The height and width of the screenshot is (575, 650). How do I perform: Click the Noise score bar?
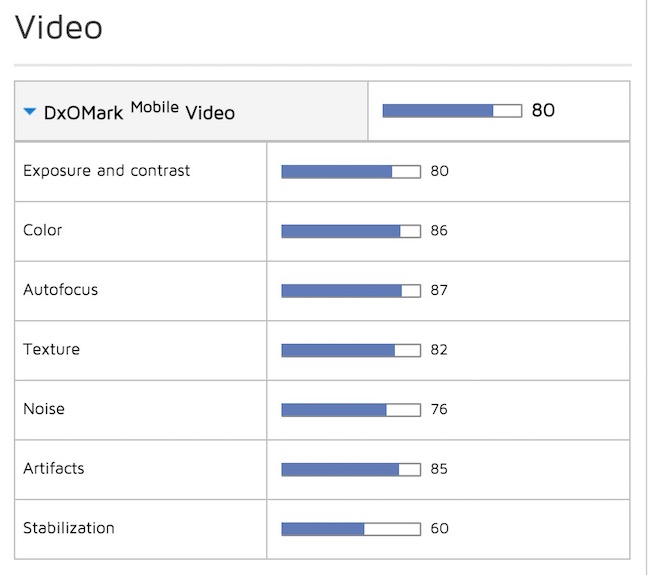351,410
